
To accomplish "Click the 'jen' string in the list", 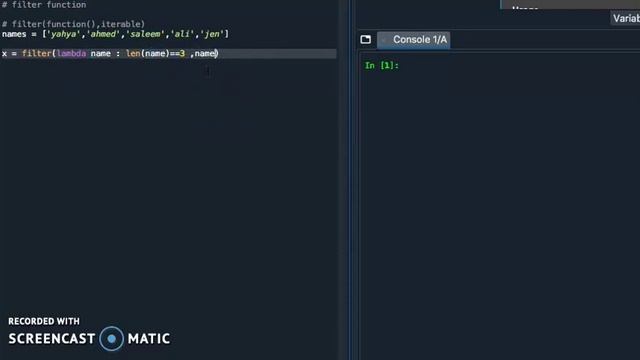I will pos(212,34).
